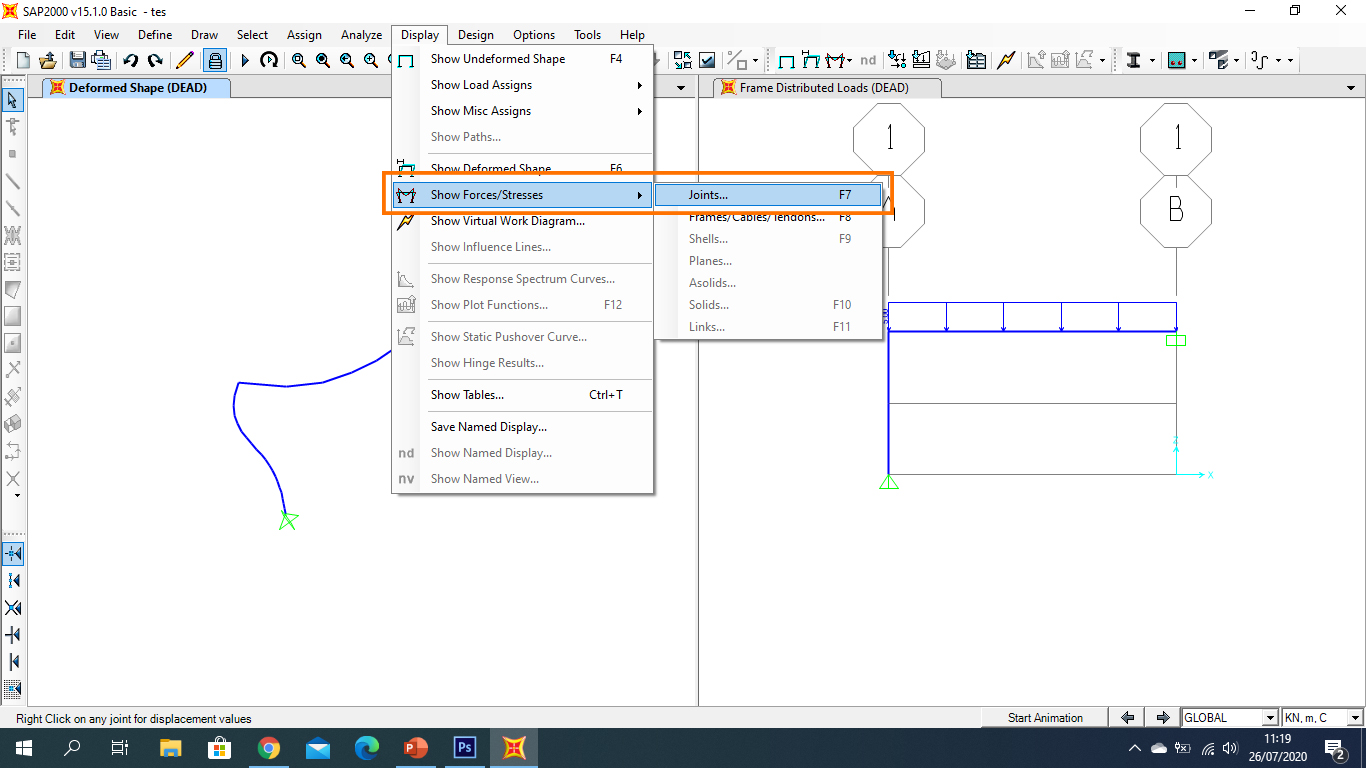This screenshot has width=1366, height=768.
Task: Expand the dropdown next to concrete design icon
Action: (1194, 61)
